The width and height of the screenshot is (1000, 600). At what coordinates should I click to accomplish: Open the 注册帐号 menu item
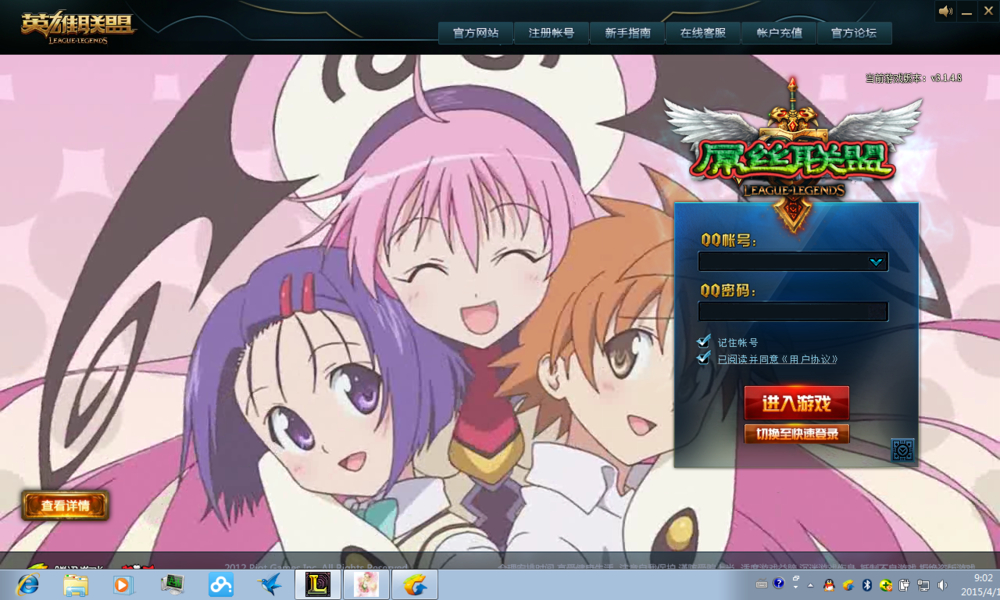551,33
